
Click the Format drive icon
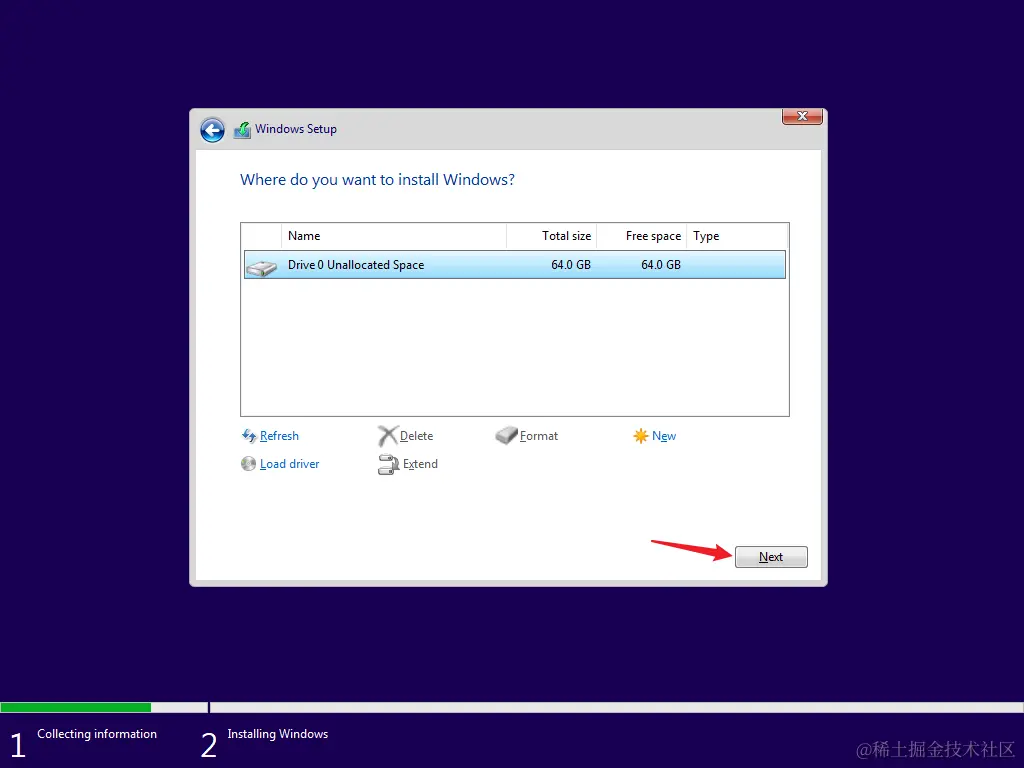pyautogui.click(x=506, y=436)
